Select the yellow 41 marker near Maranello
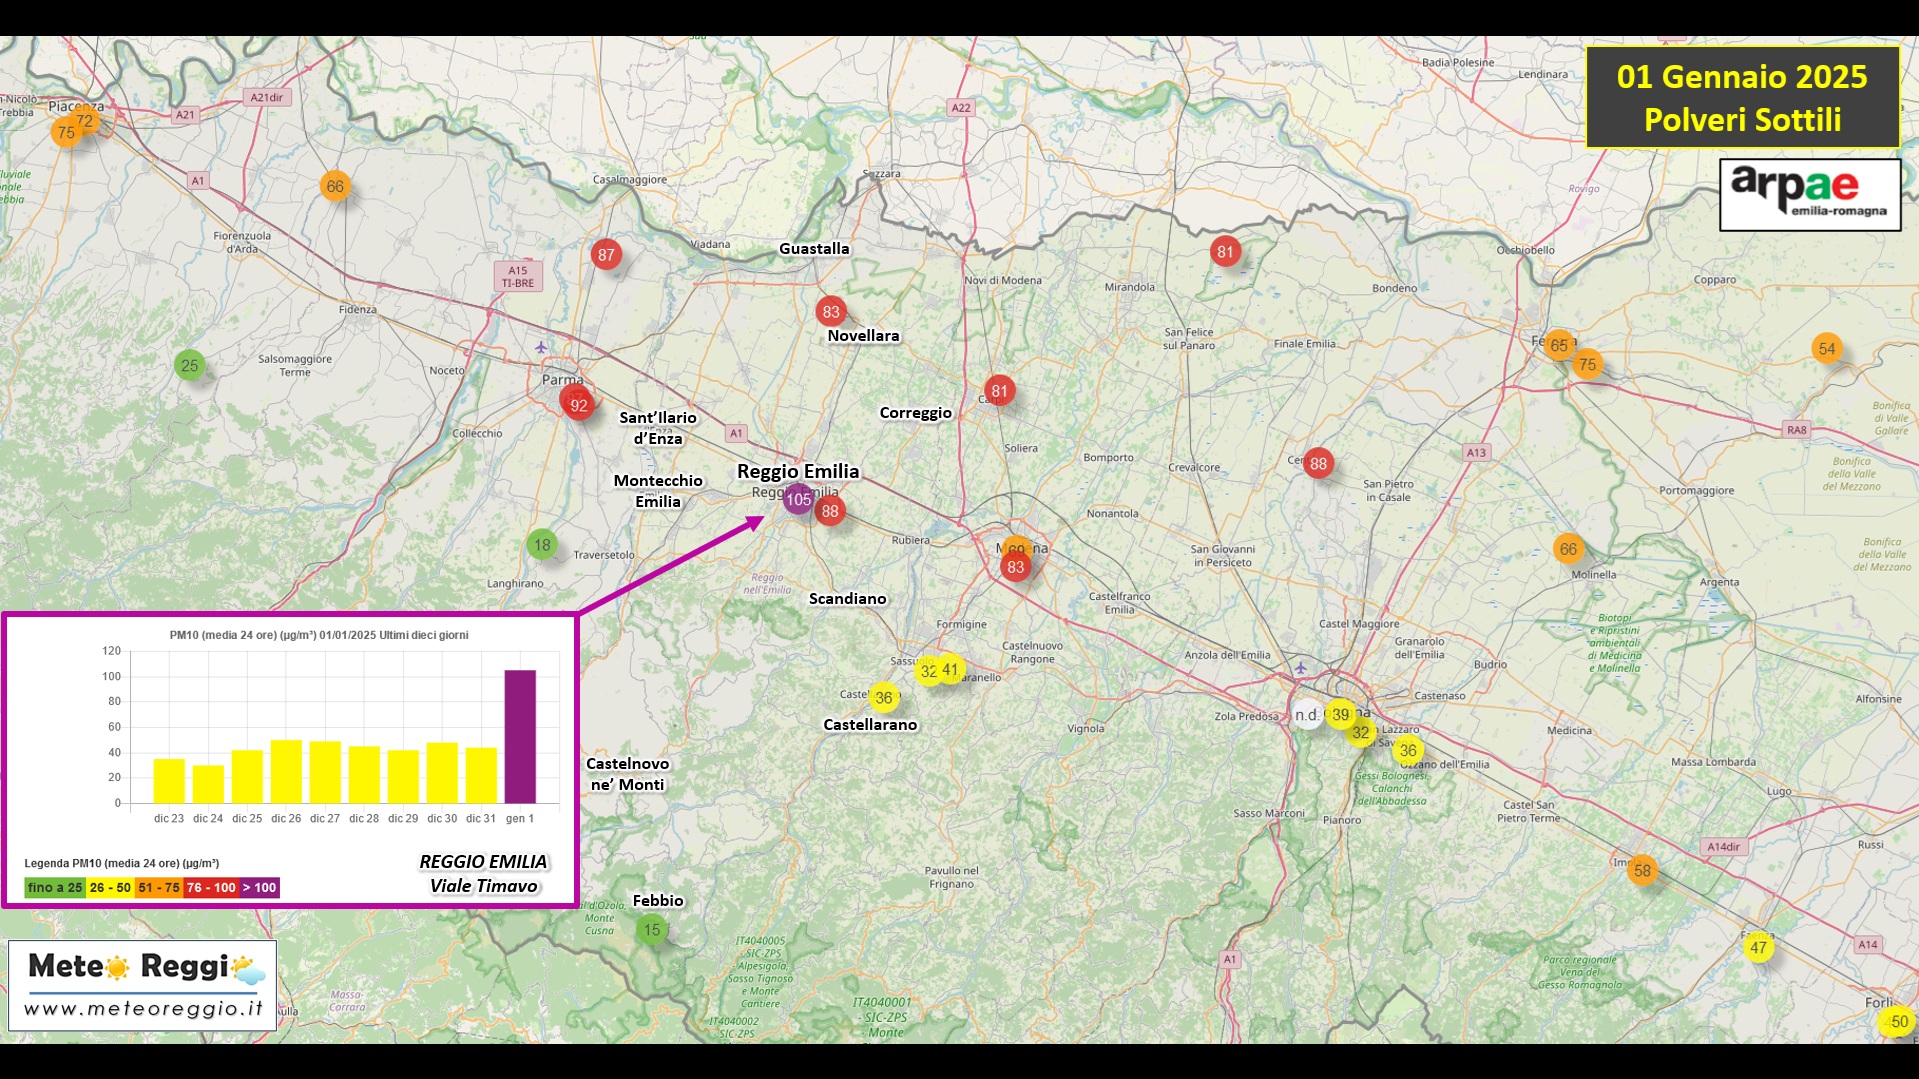 pyautogui.click(x=950, y=669)
